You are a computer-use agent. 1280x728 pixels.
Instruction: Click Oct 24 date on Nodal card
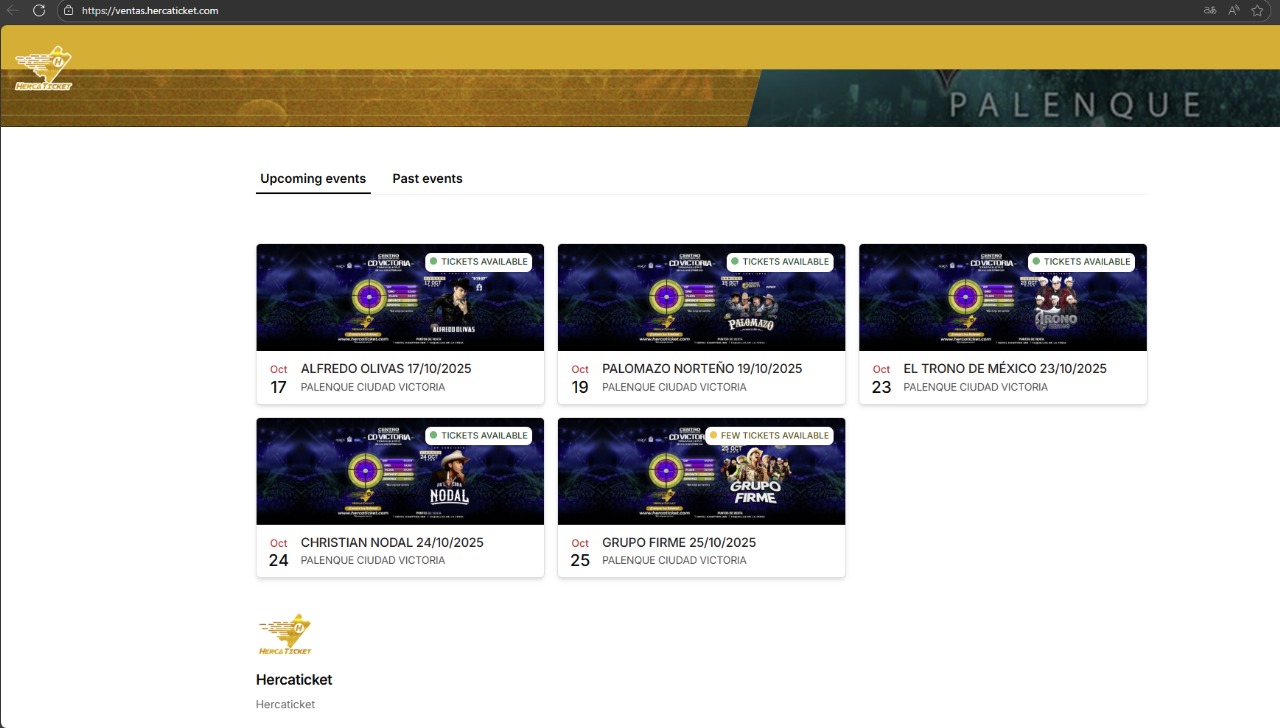[278, 553]
